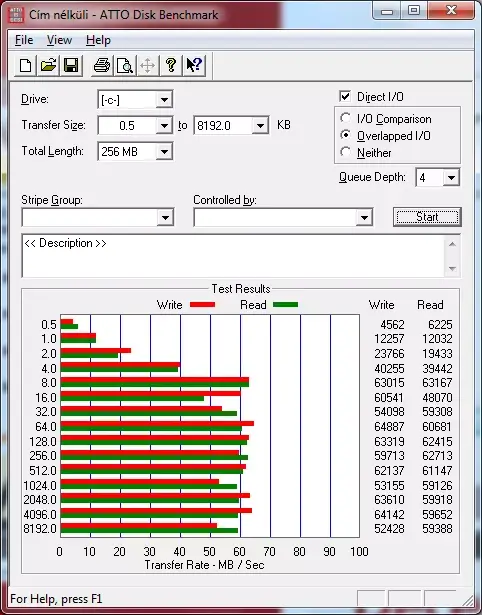Click the Write value 63015

(x=389, y=382)
